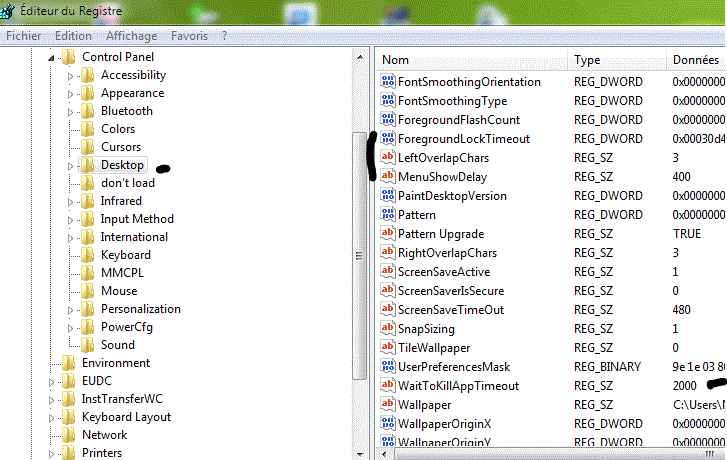Click ForegroundLockTimeout value icon
727x460 pixels.
click(x=388, y=139)
